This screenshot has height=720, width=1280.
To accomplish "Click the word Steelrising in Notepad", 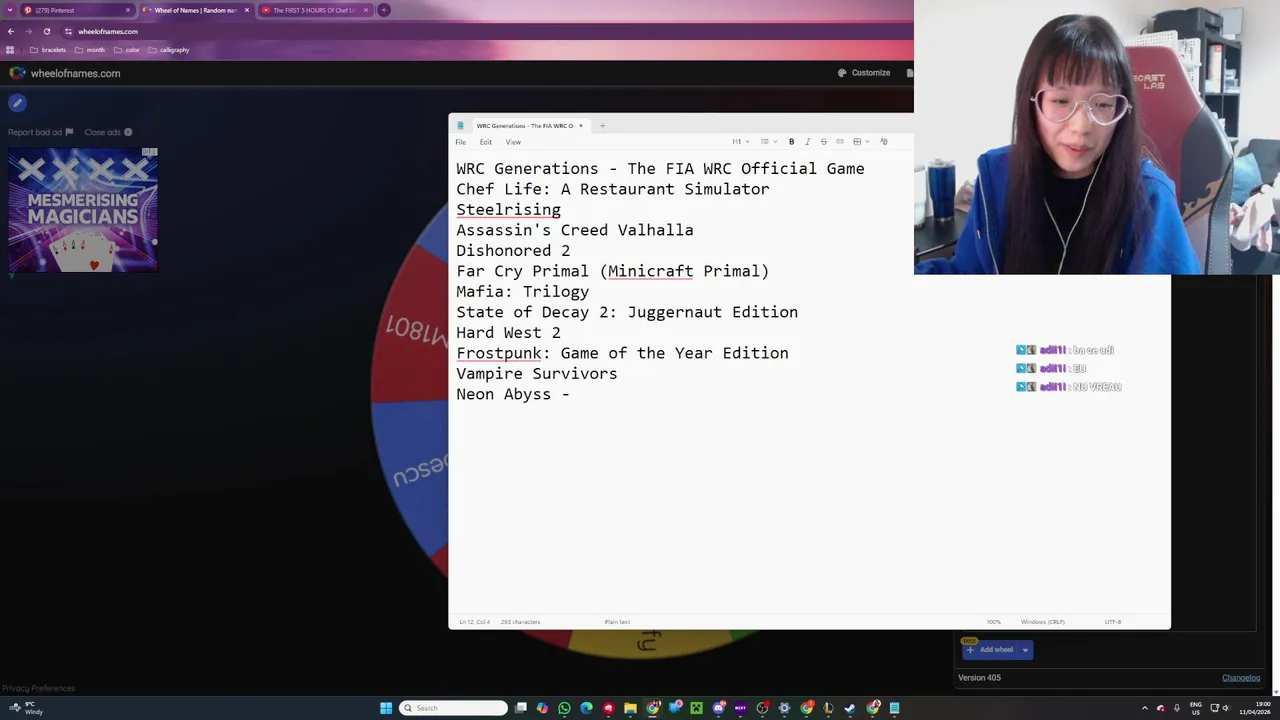I will pyautogui.click(x=508, y=210).
